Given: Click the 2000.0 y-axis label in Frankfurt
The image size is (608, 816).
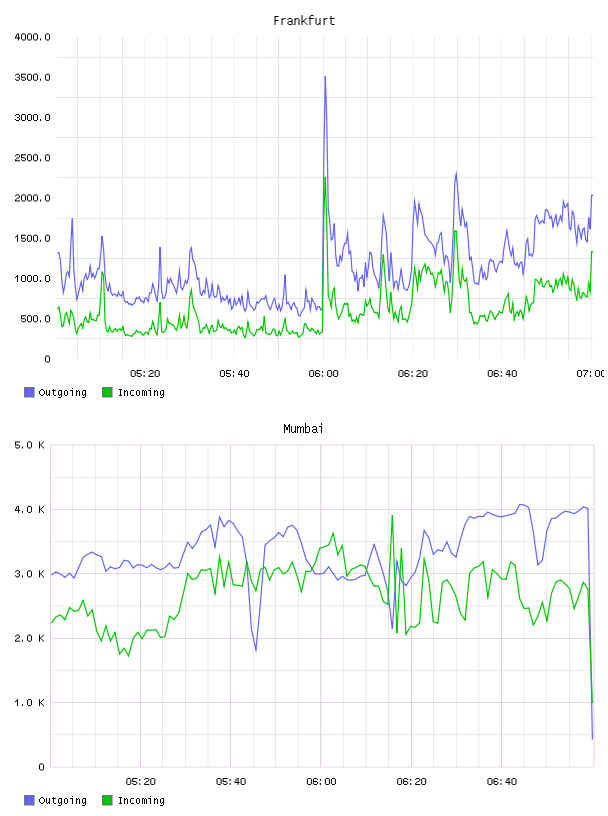Looking at the screenshot, I should (32, 198).
